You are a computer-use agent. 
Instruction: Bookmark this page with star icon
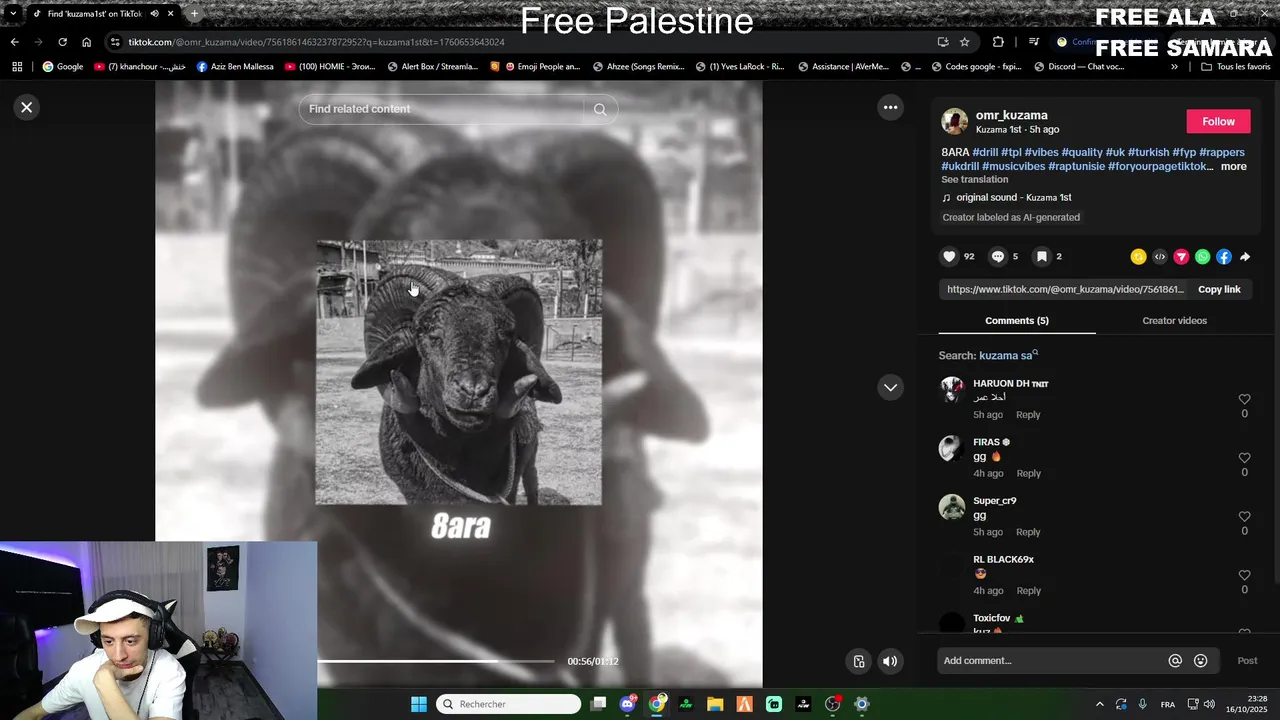coord(964,42)
